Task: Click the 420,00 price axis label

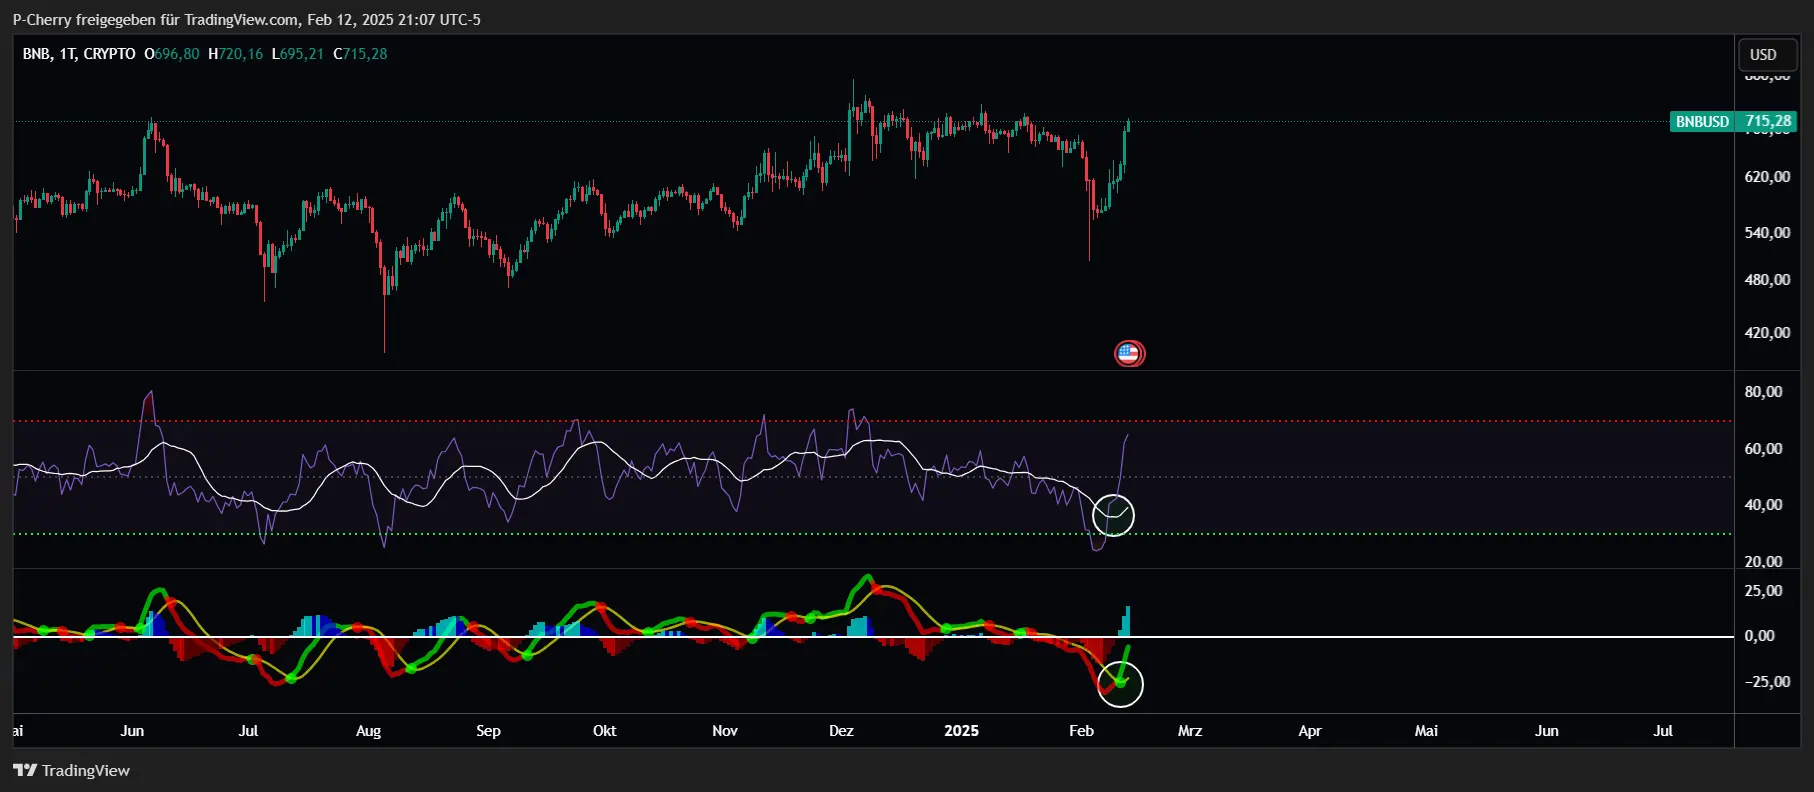Action: 1767,333
